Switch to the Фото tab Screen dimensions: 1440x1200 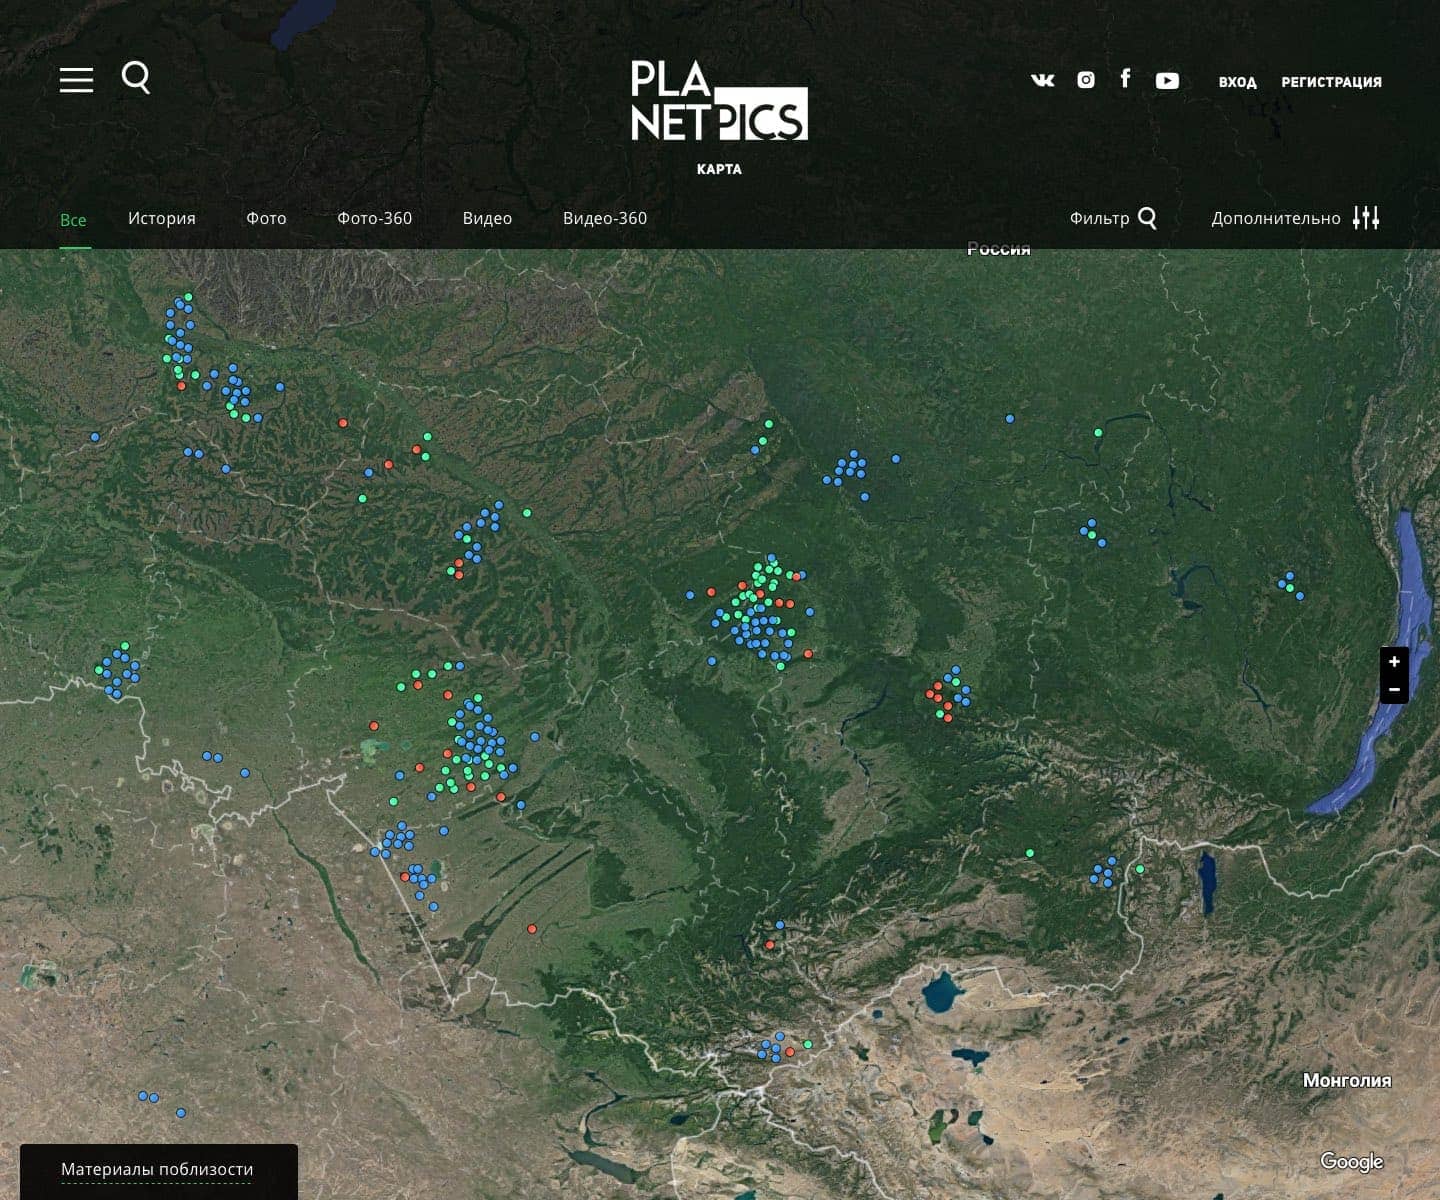click(266, 218)
